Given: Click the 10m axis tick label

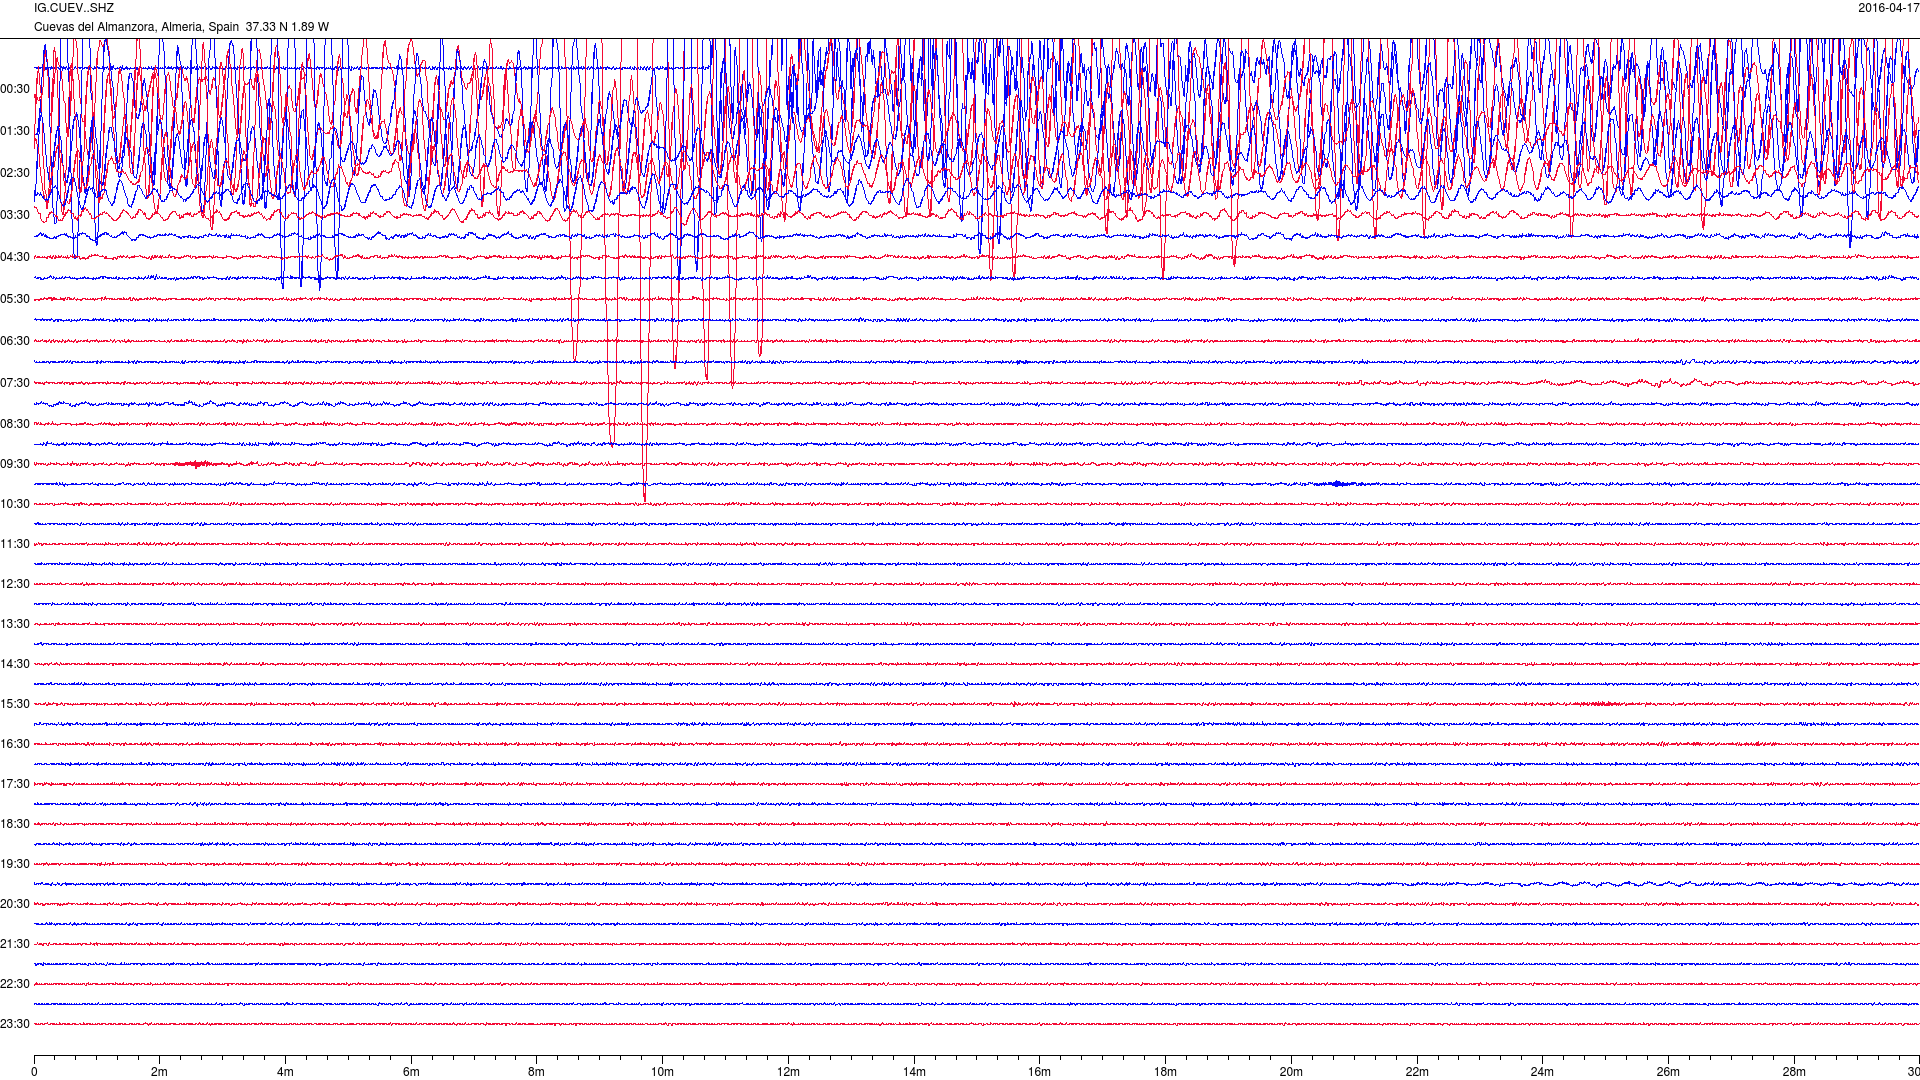Looking at the screenshot, I should (662, 1072).
